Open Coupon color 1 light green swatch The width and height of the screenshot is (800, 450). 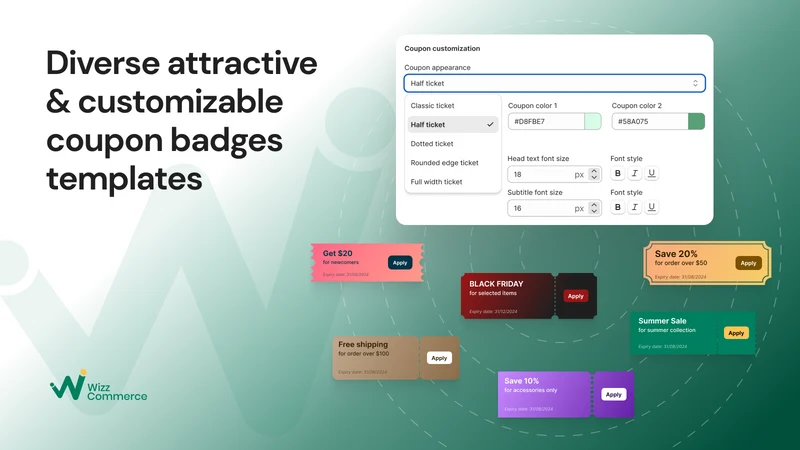592,121
